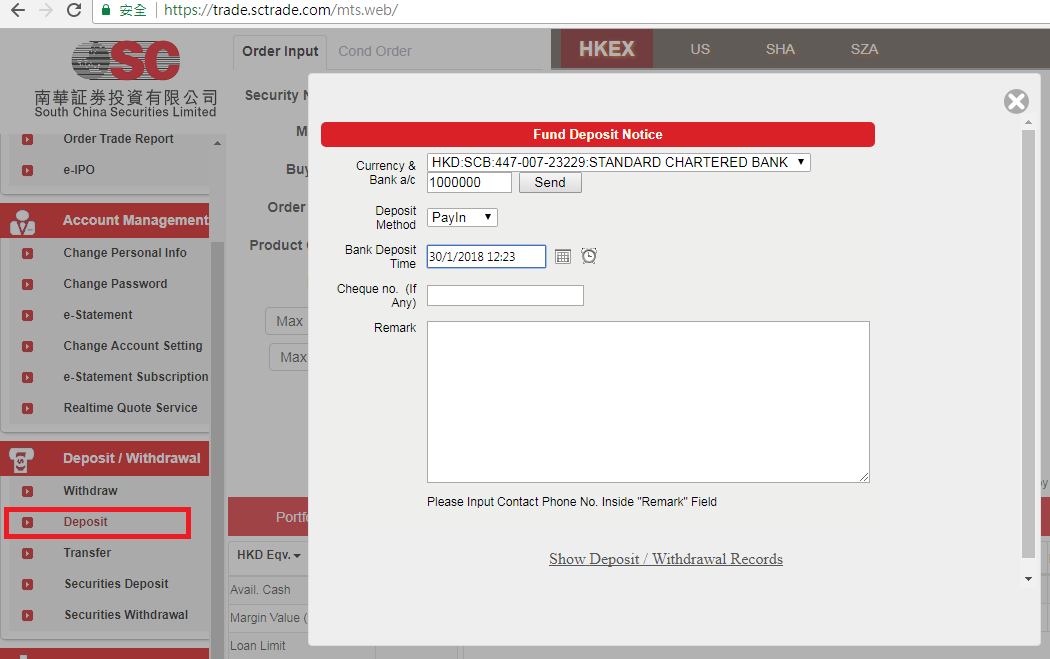This screenshot has width=1050, height=659.
Task: Click the browser back arrow
Action: point(17,11)
